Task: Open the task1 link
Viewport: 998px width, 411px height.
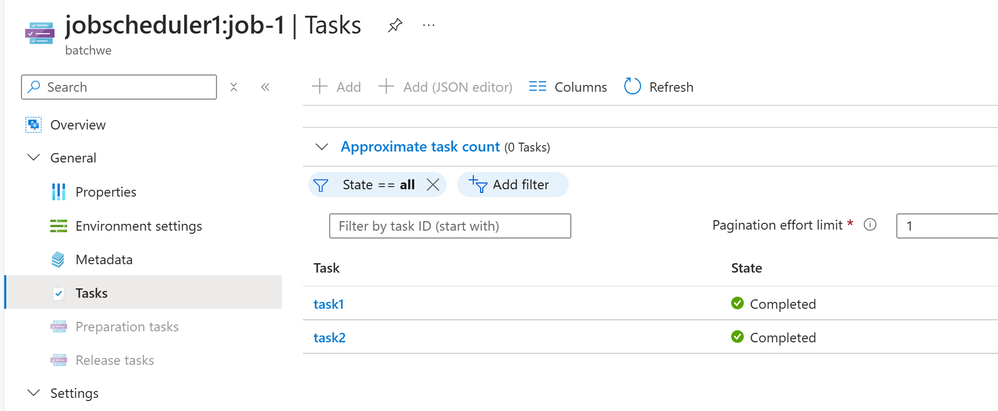Action: pos(328,304)
